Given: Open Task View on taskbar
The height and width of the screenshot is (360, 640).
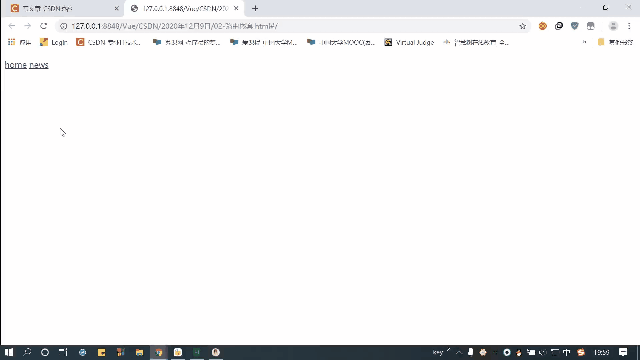Looking at the screenshot, I should (63, 352).
